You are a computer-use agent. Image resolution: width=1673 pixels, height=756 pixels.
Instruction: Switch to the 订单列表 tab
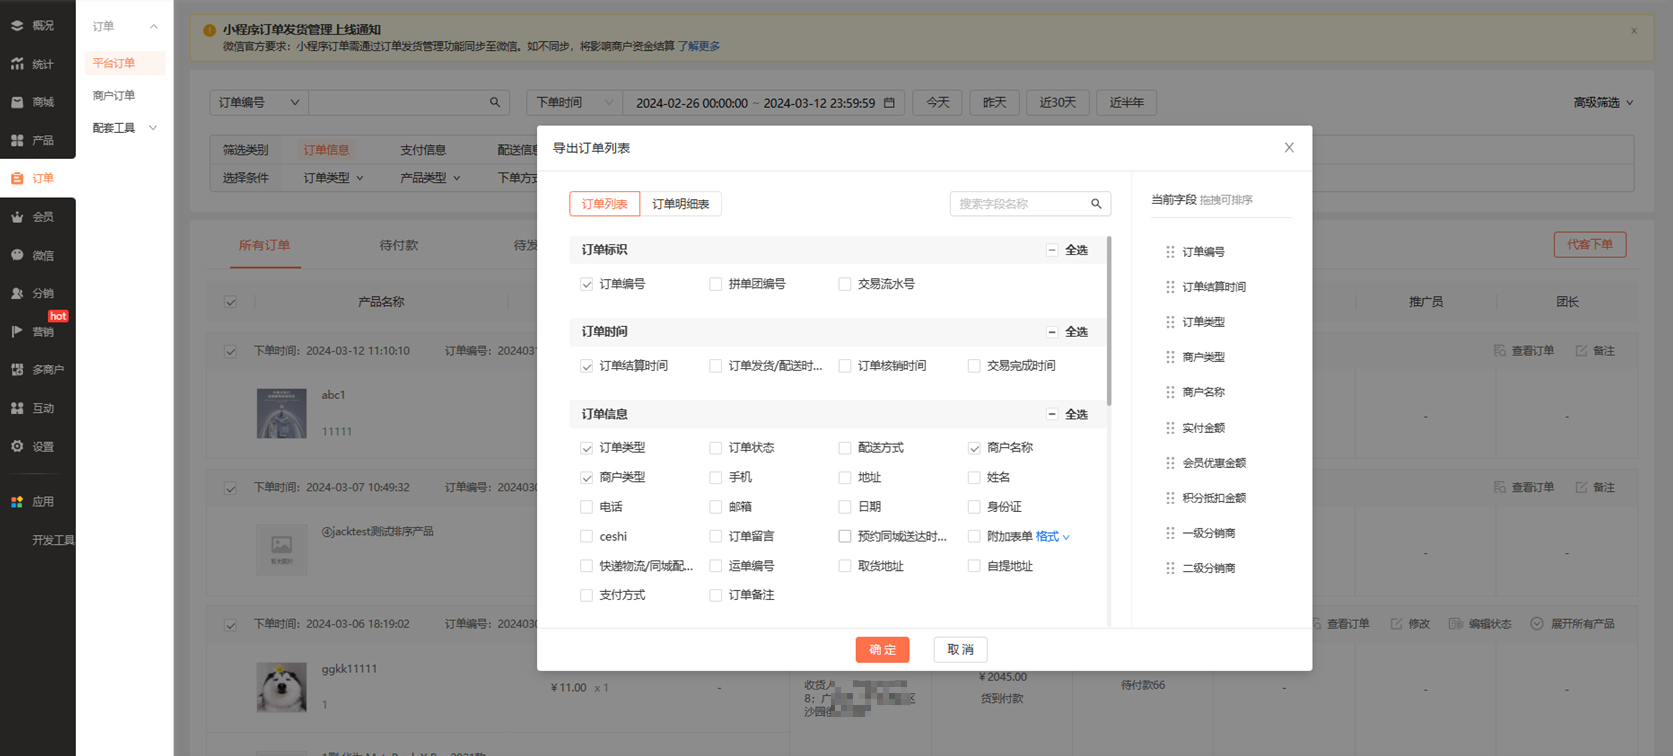604,204
